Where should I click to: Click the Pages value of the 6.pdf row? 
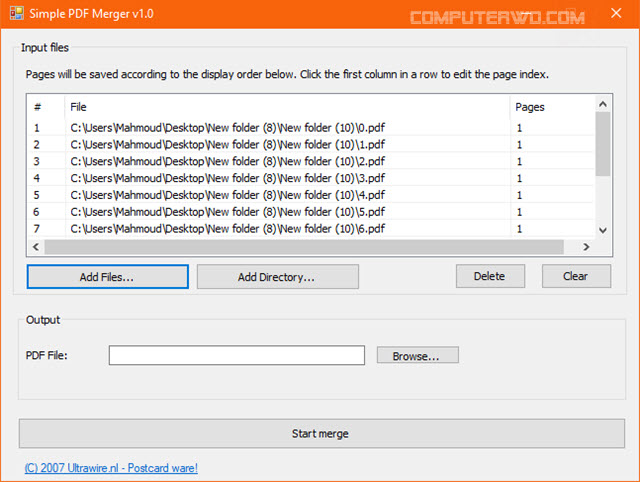click(519, 229)
